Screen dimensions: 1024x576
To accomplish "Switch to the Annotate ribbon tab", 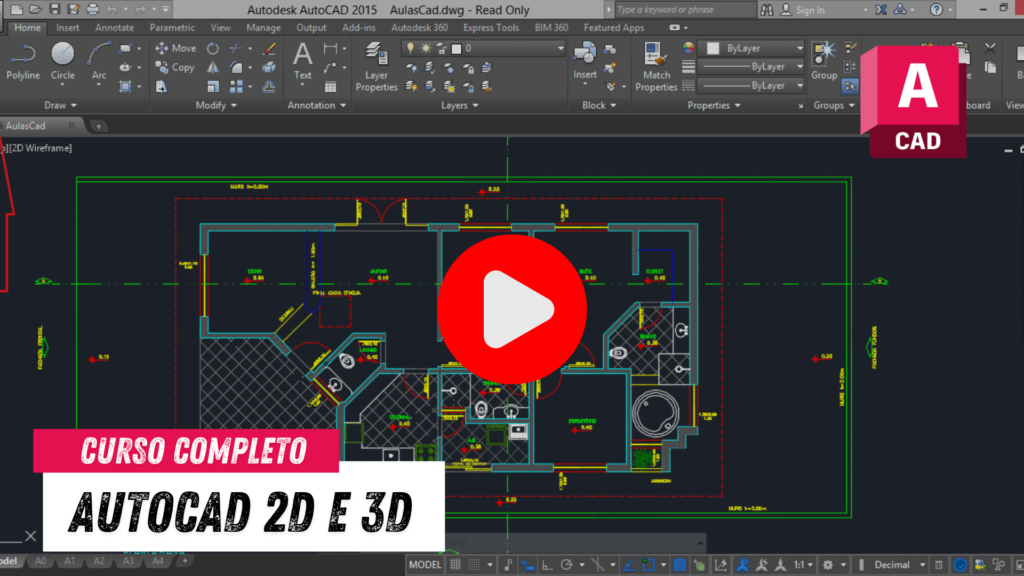I will (x=115, y=28).
